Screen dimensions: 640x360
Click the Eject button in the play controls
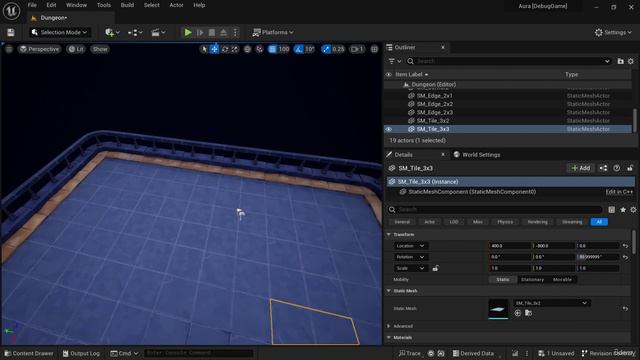[x=223, y=32]
